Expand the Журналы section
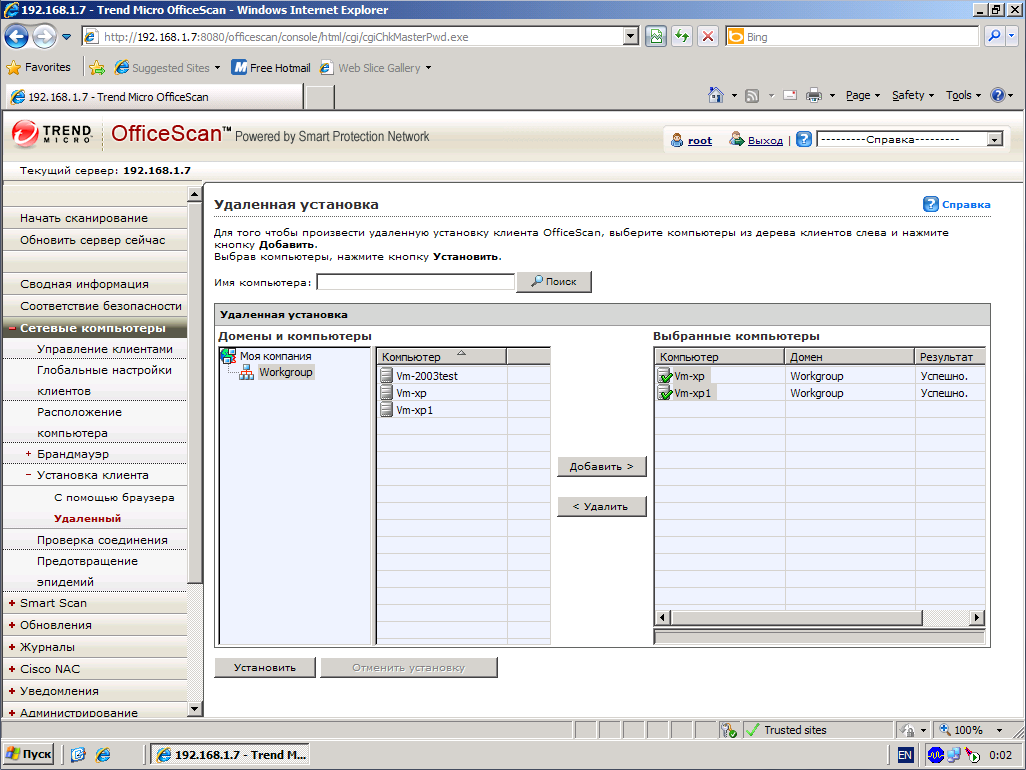 (12, 646)
